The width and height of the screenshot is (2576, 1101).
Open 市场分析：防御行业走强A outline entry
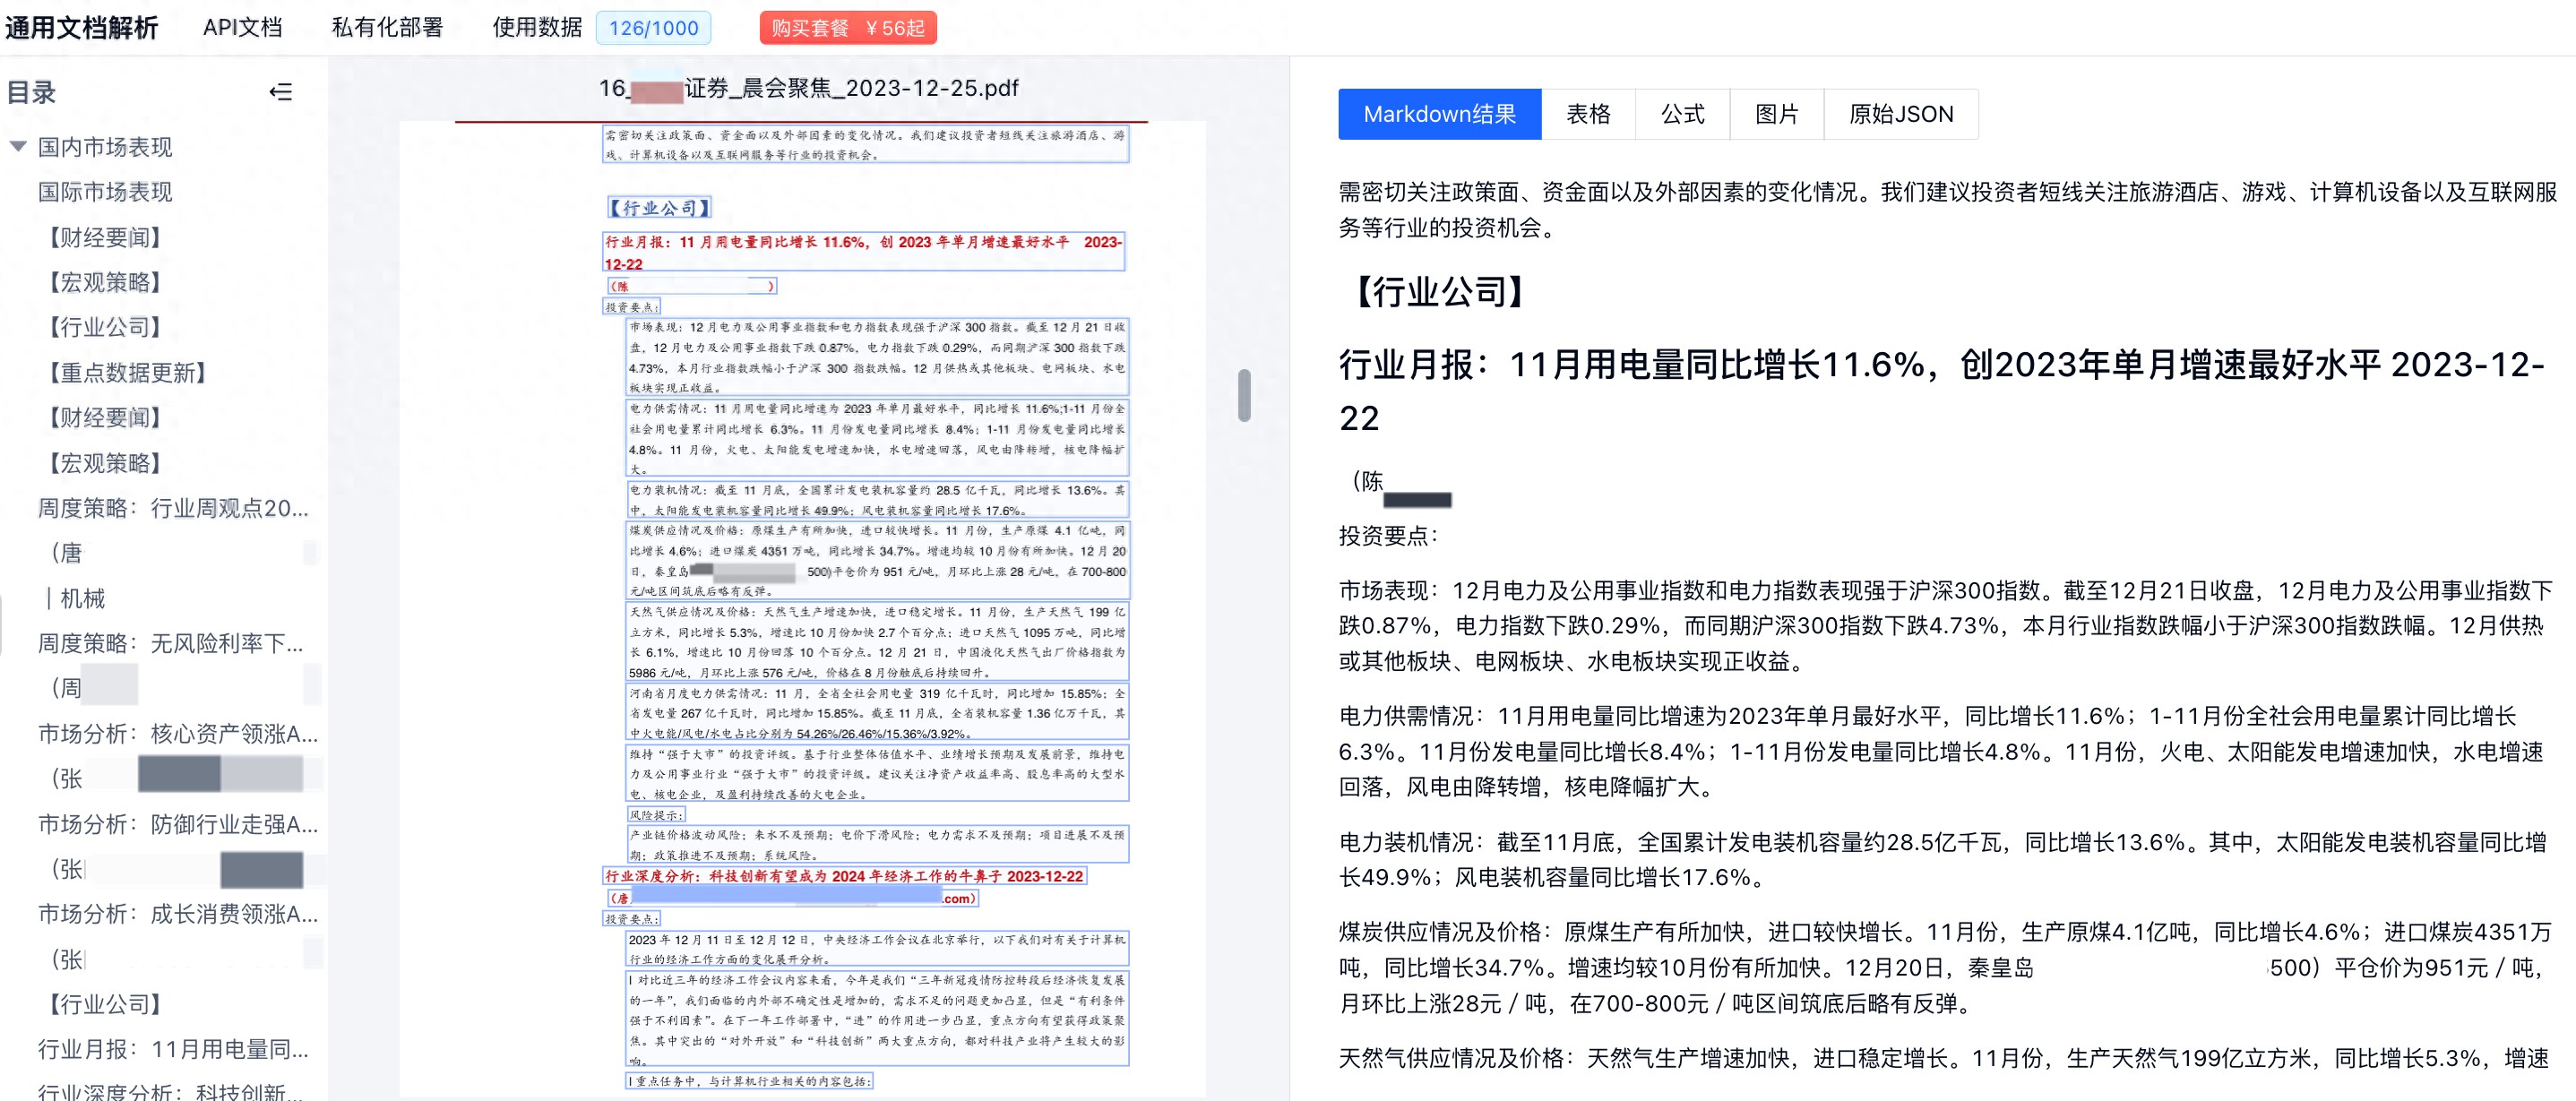178,824
